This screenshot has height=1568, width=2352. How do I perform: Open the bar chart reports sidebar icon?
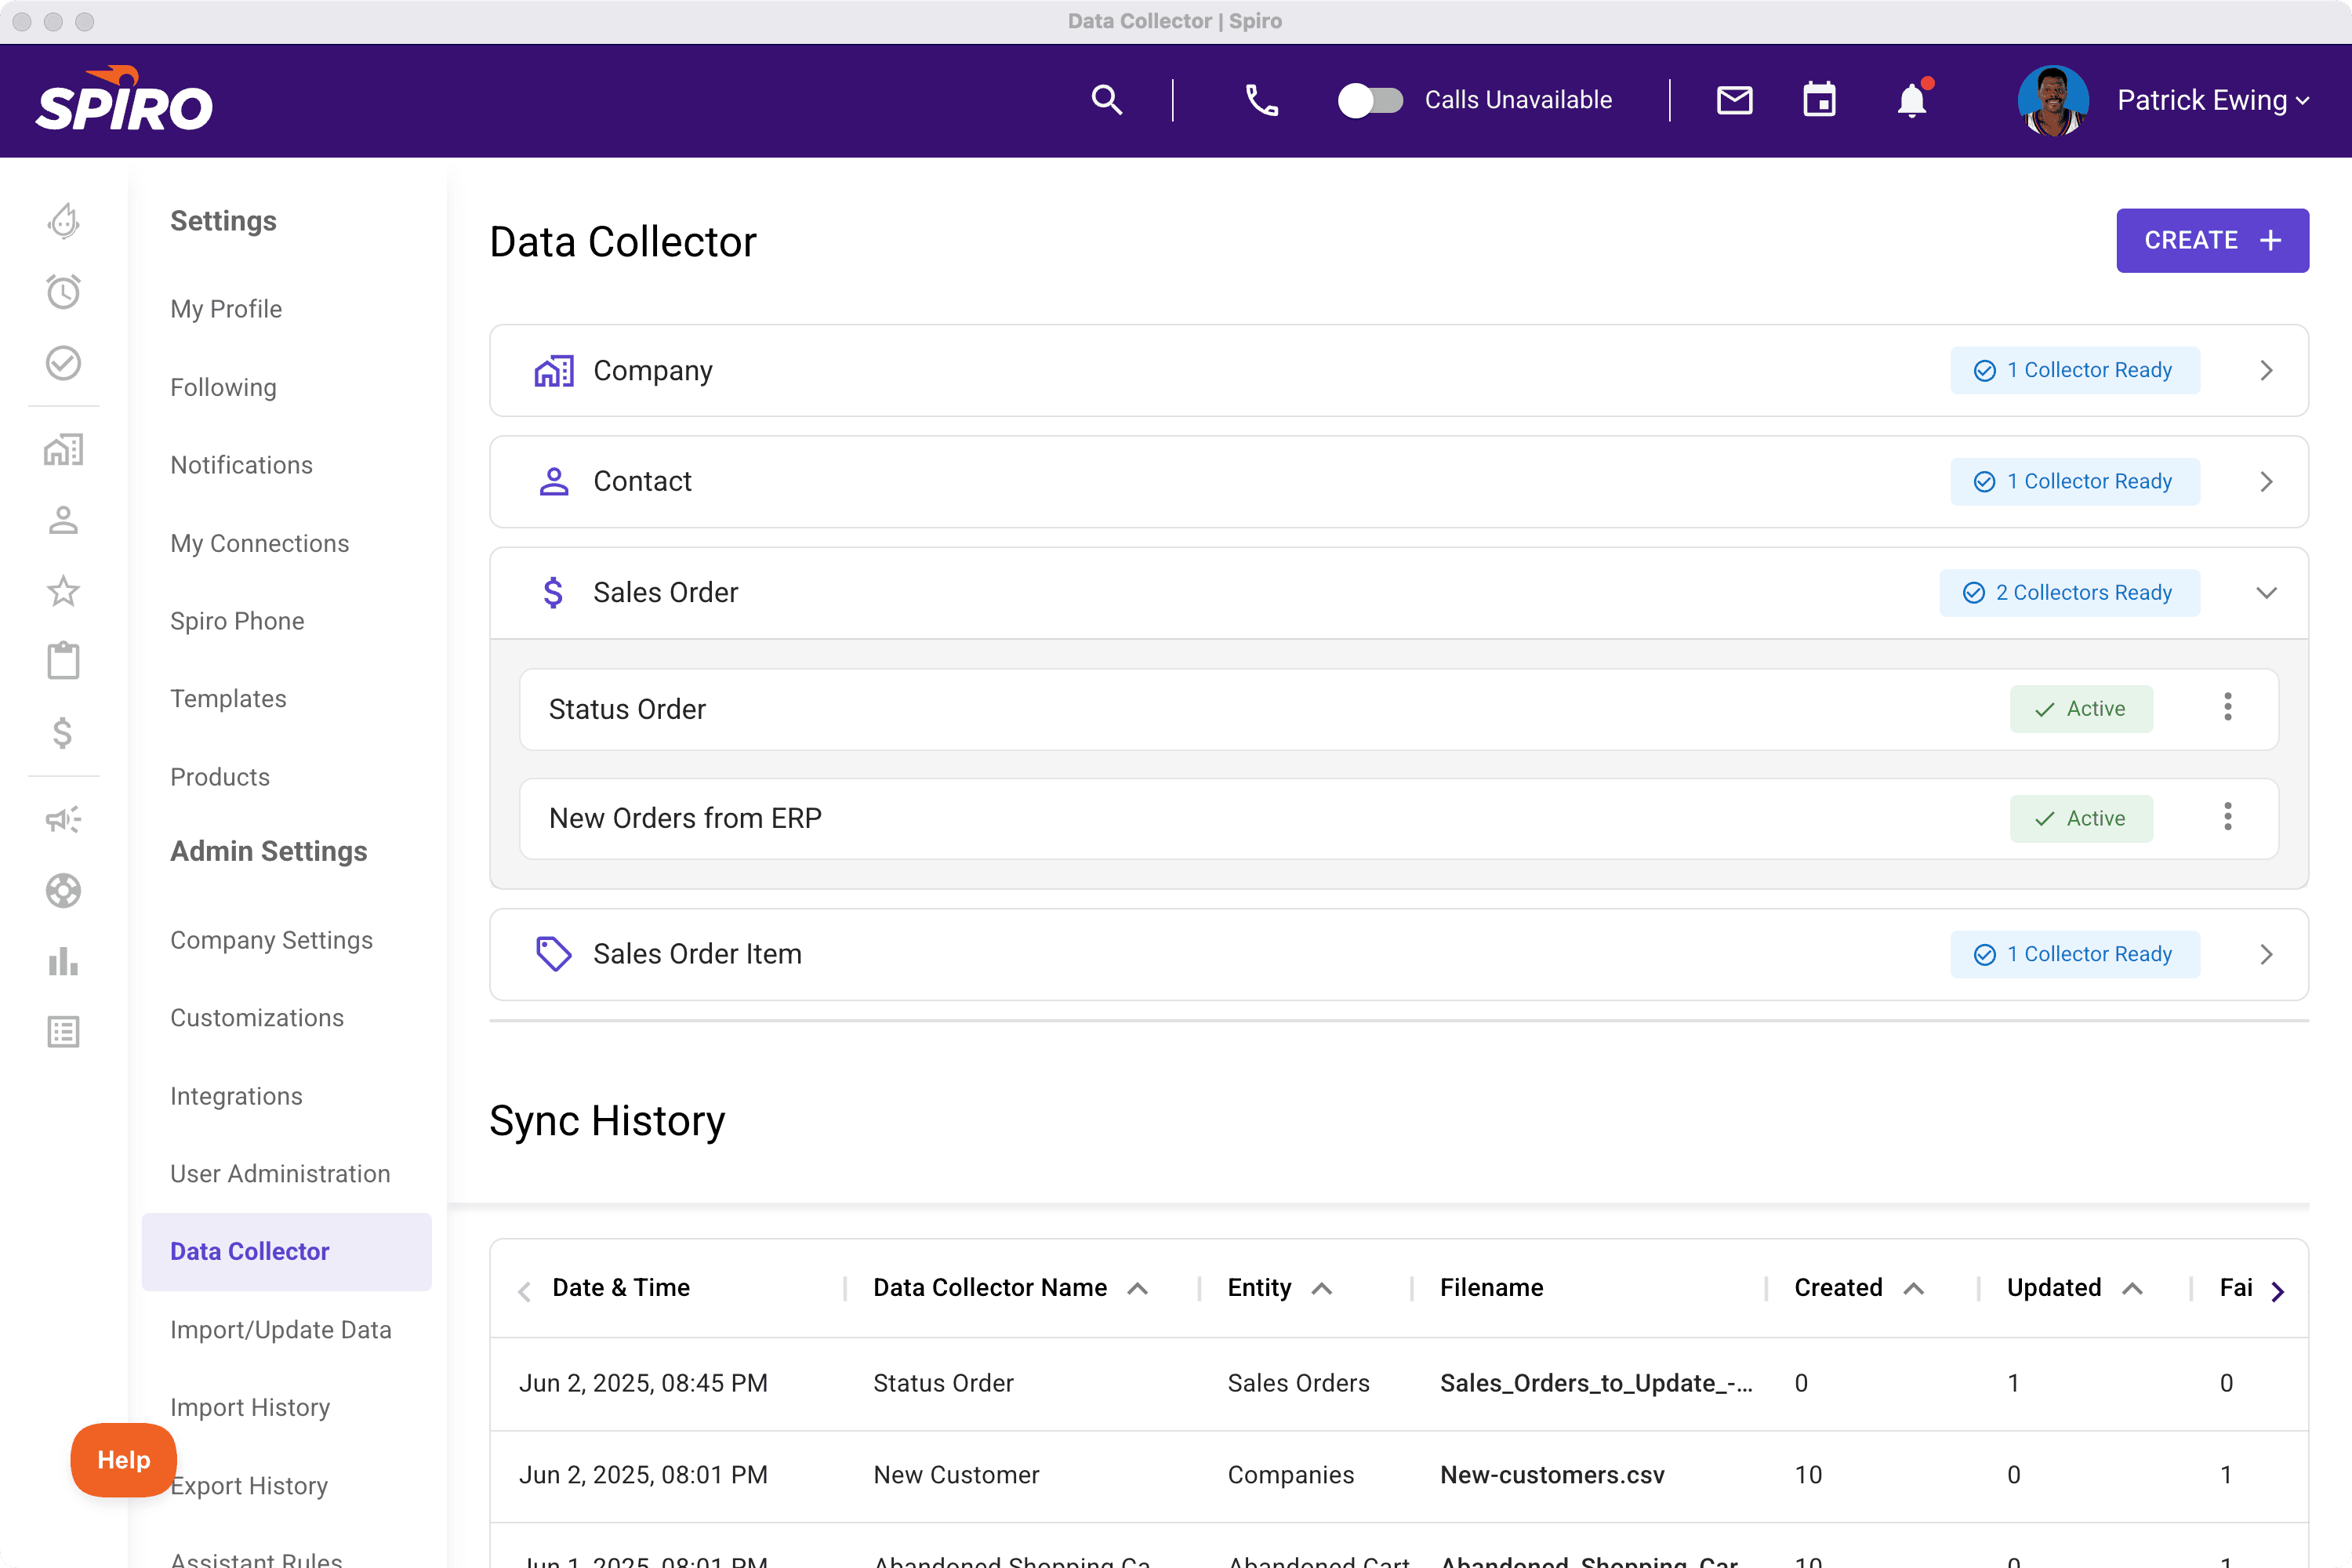tap(63, 961)
